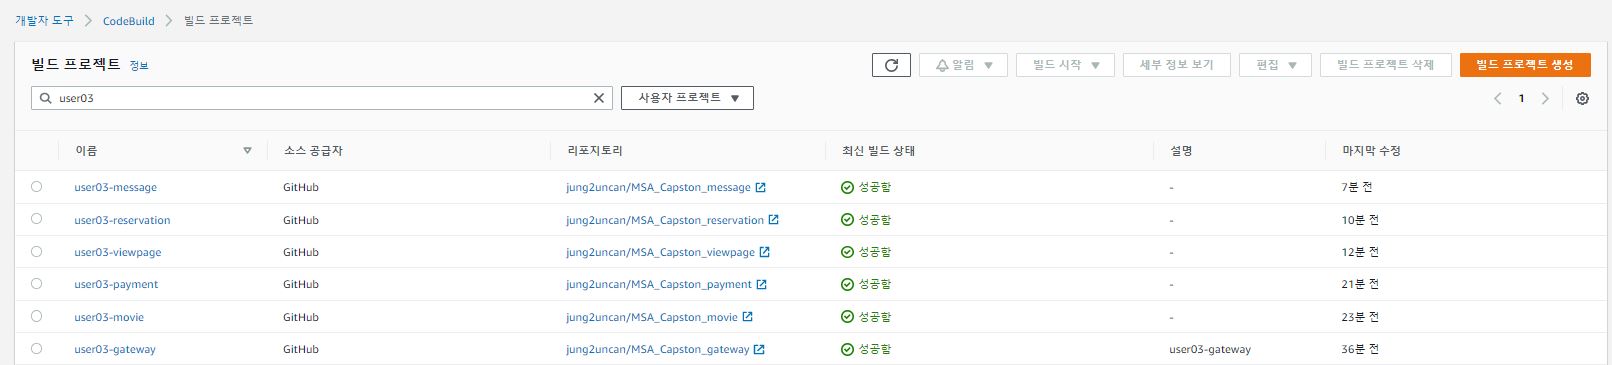The width and height of the screenshot is (1612, 365).
Task: Go to next page arrow
Action: (x=1545, y=98)
